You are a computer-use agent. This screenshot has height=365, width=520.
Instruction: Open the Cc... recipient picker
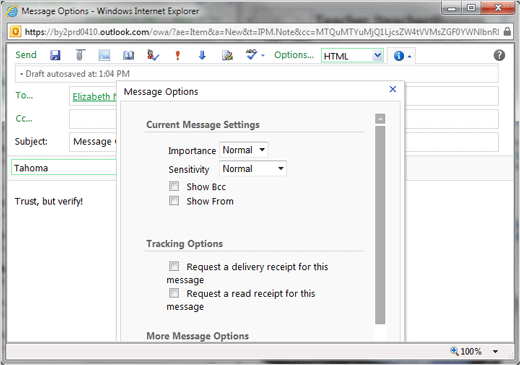tap(24, 118)
